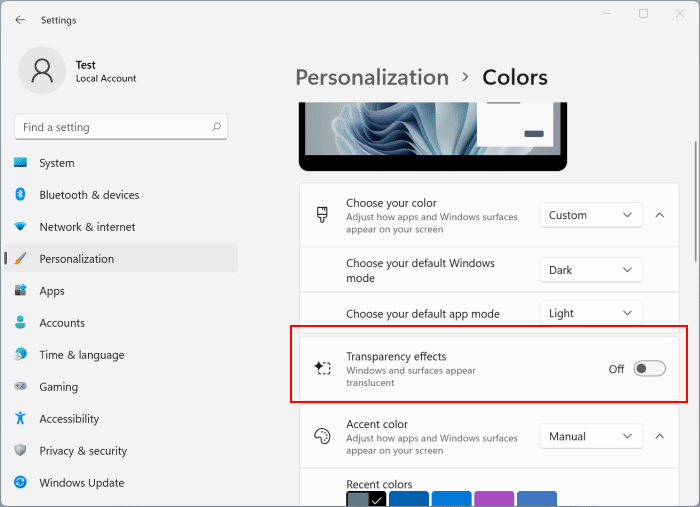Turn on the Transparency effects toggle
700x507 pixels.
(650, 369)
